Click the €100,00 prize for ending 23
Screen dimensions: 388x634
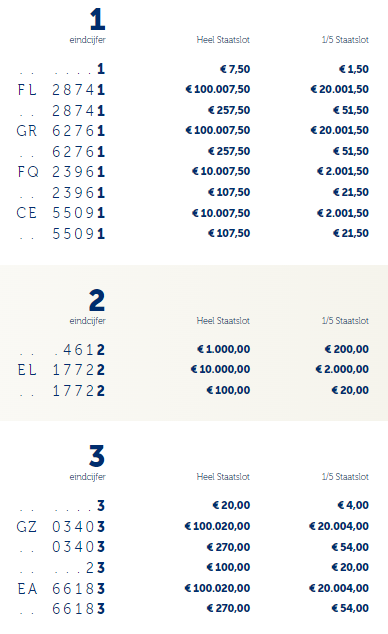pyautogui.click(x=228, y=567)
